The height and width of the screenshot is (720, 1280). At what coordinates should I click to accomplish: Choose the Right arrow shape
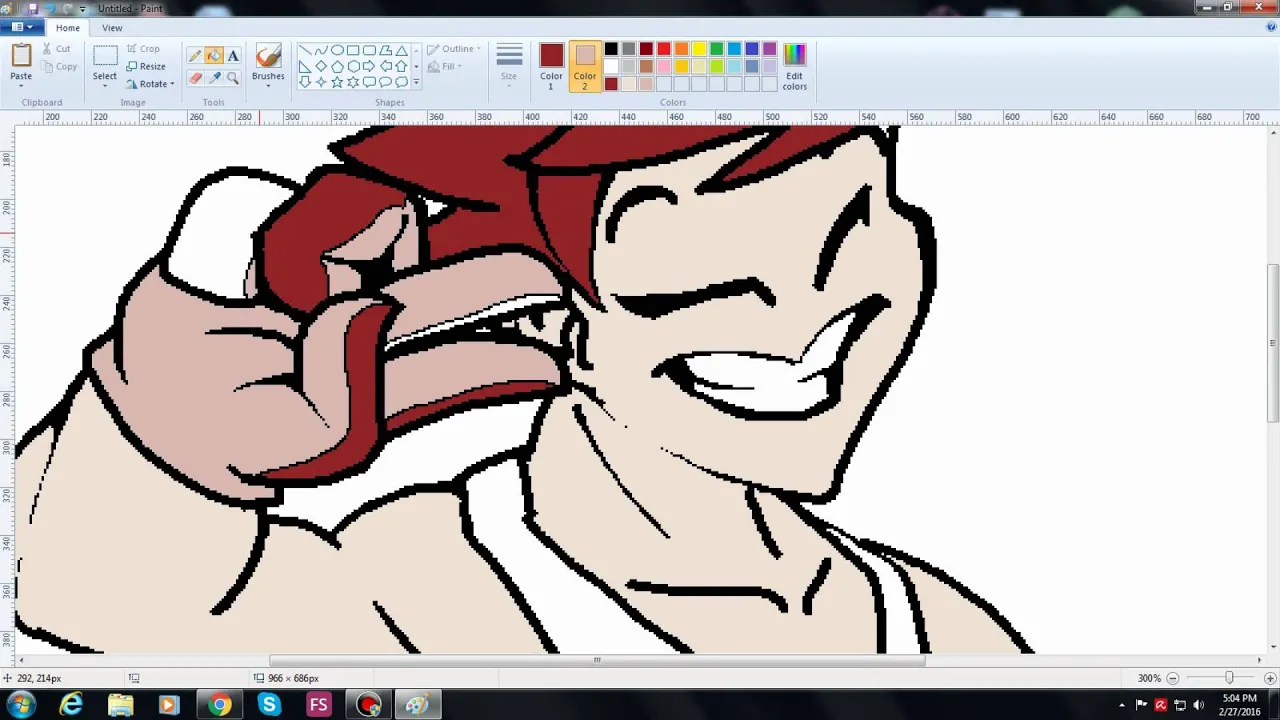coord(369,66)
